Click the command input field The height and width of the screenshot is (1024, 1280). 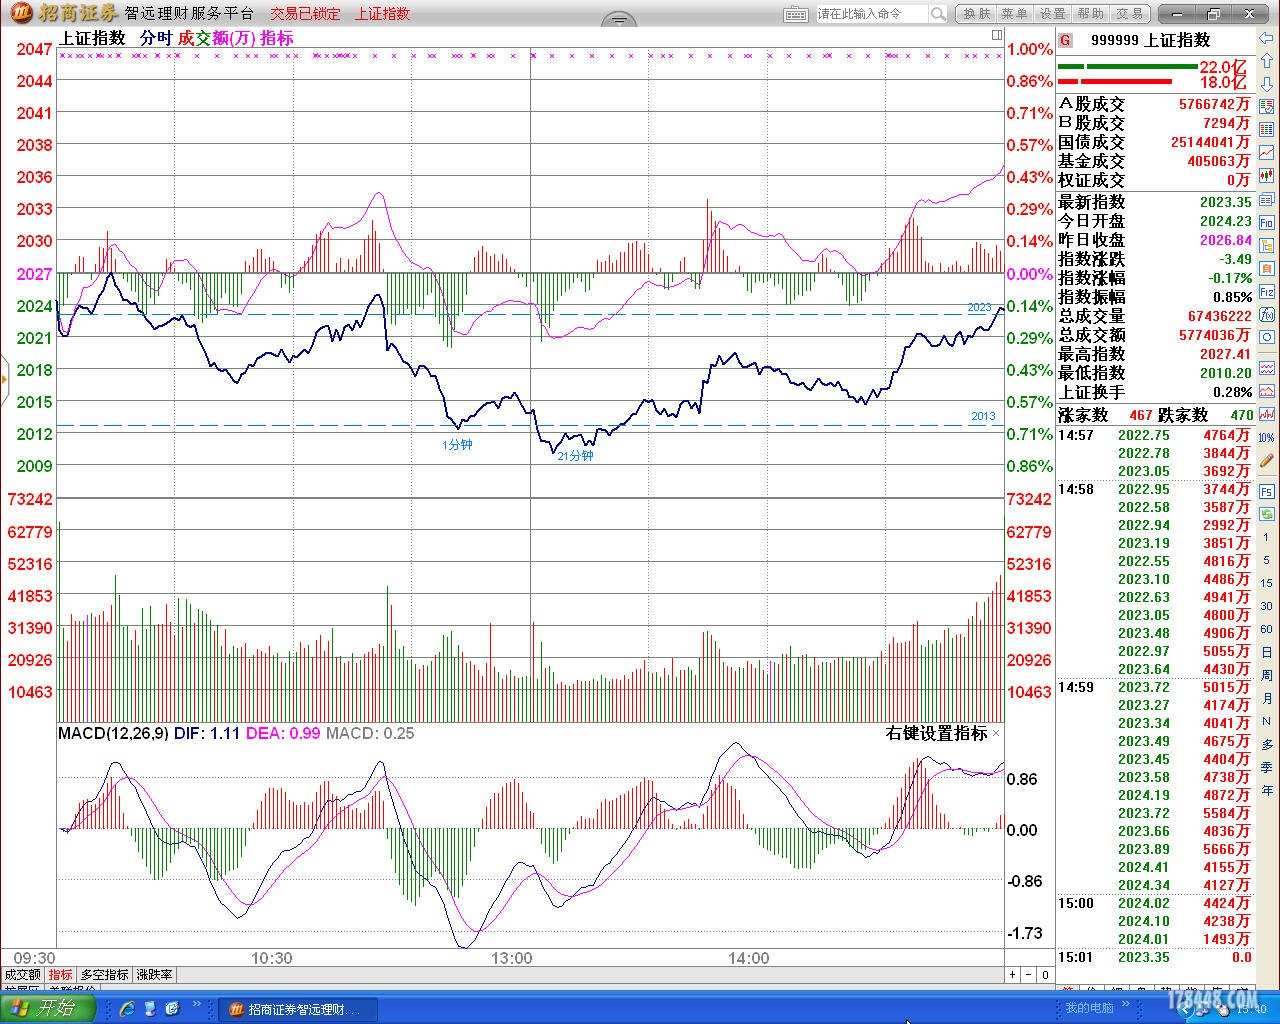[x=872, y=14]
